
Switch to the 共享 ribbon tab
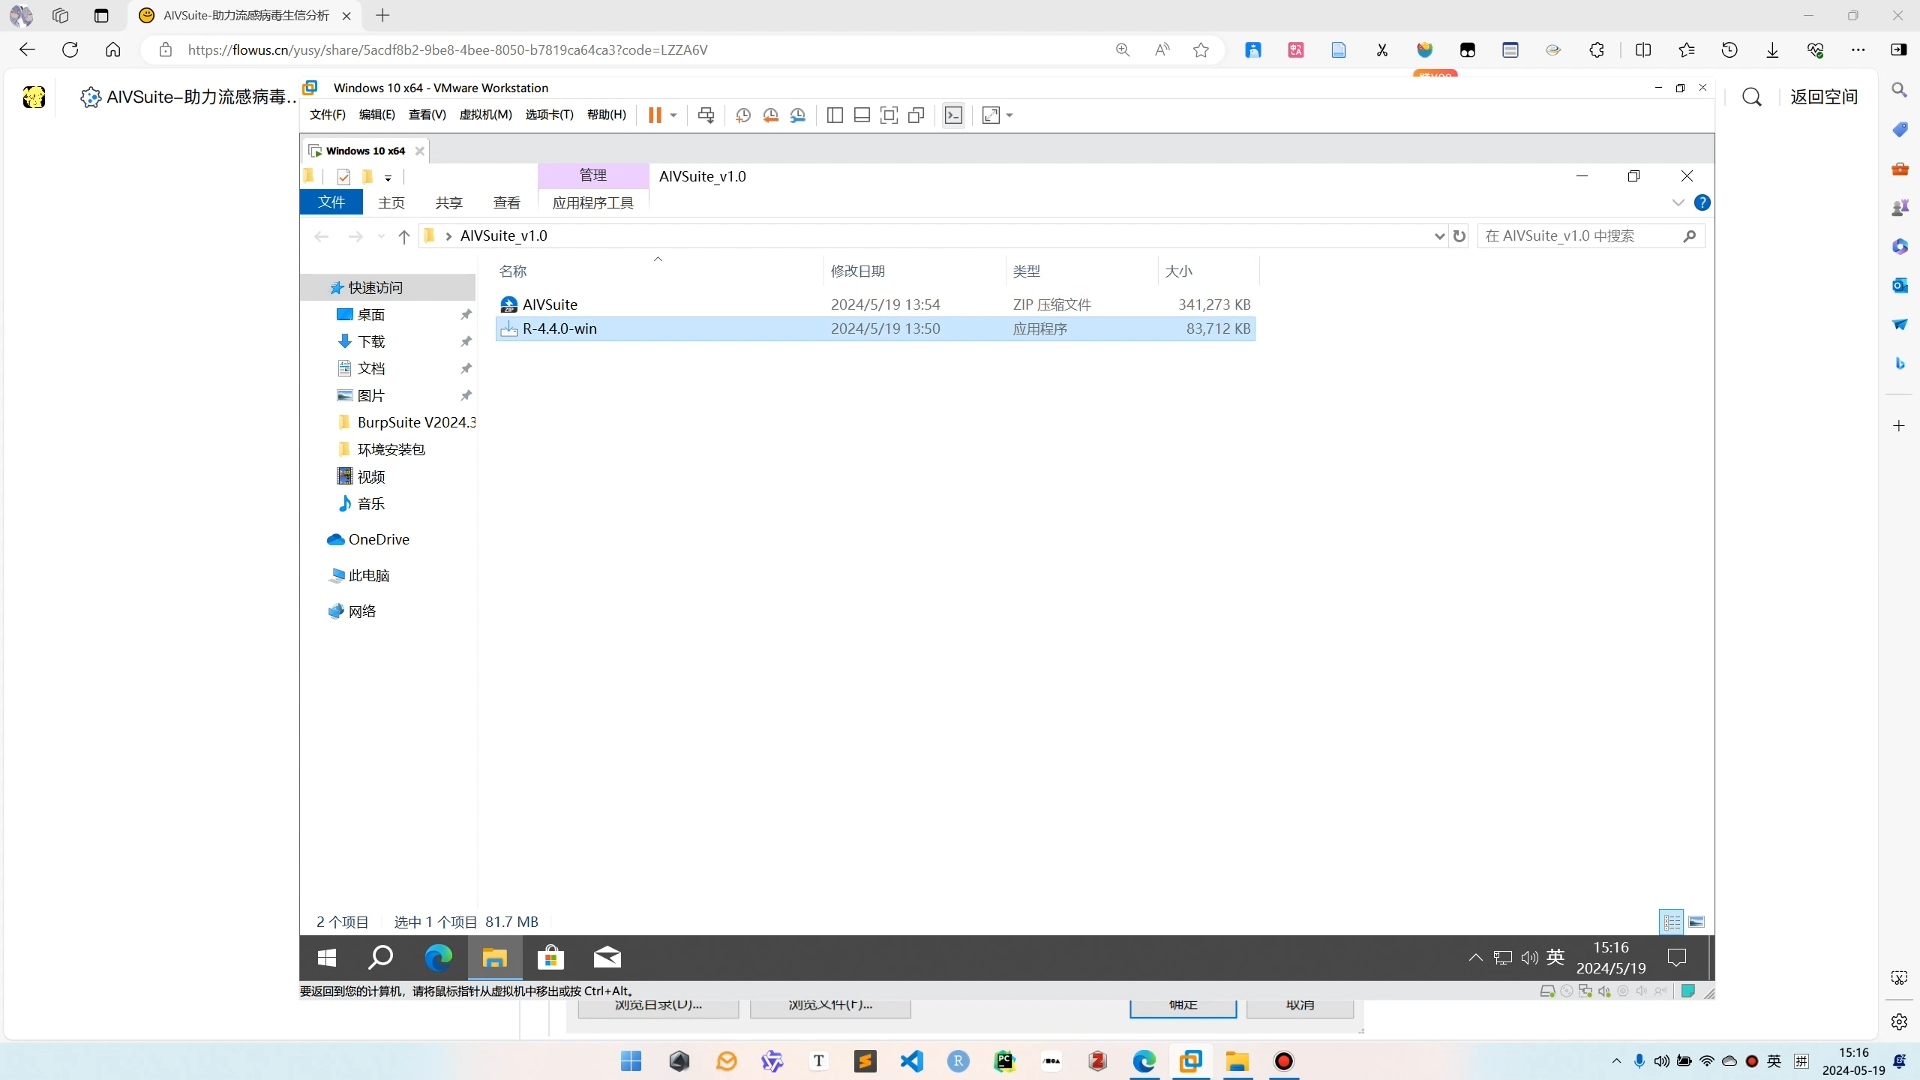pyautogui.click(x=449, y=203)
